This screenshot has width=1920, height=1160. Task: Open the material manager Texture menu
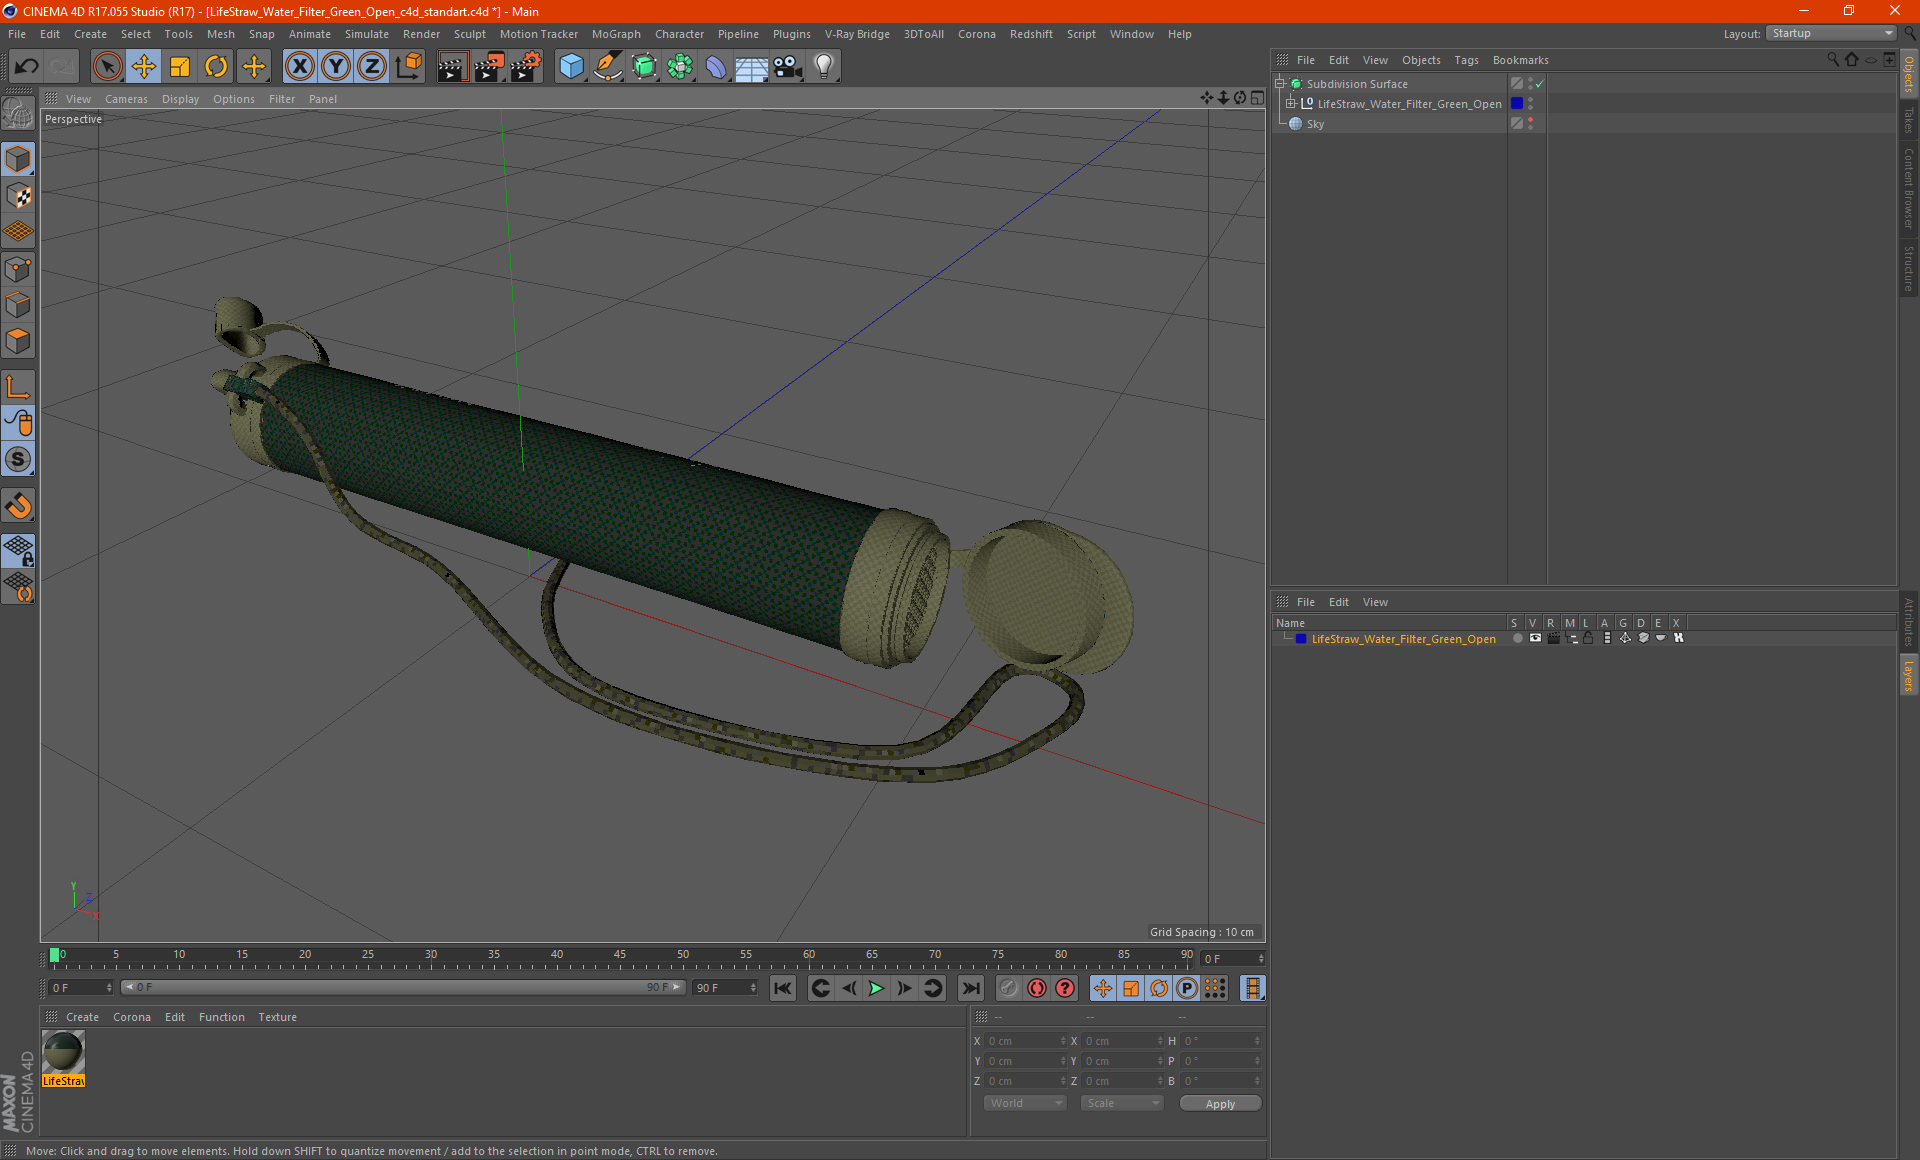point(277,1017)
